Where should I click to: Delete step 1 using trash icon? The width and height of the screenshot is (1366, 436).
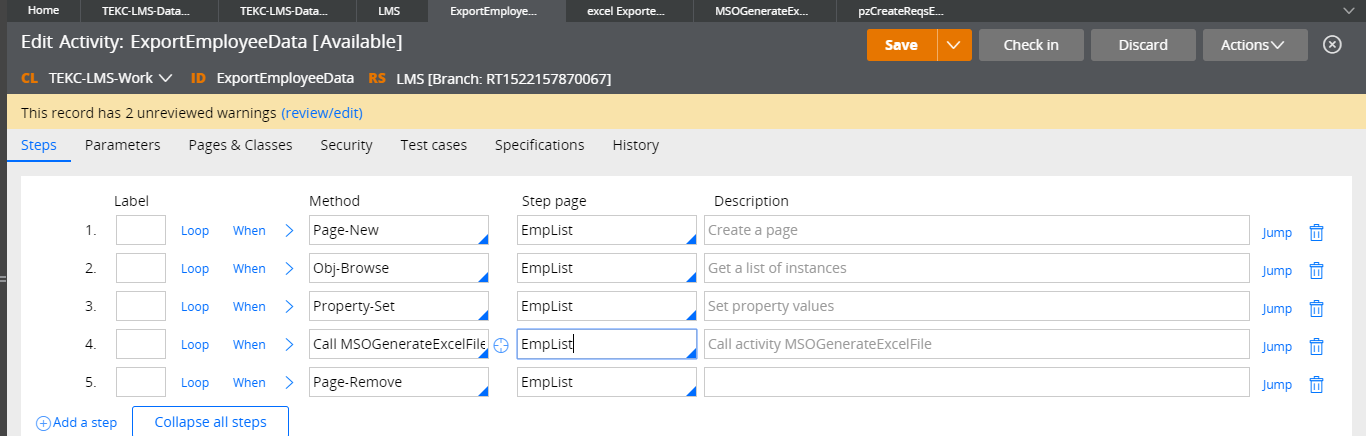tap(1317, 231)
